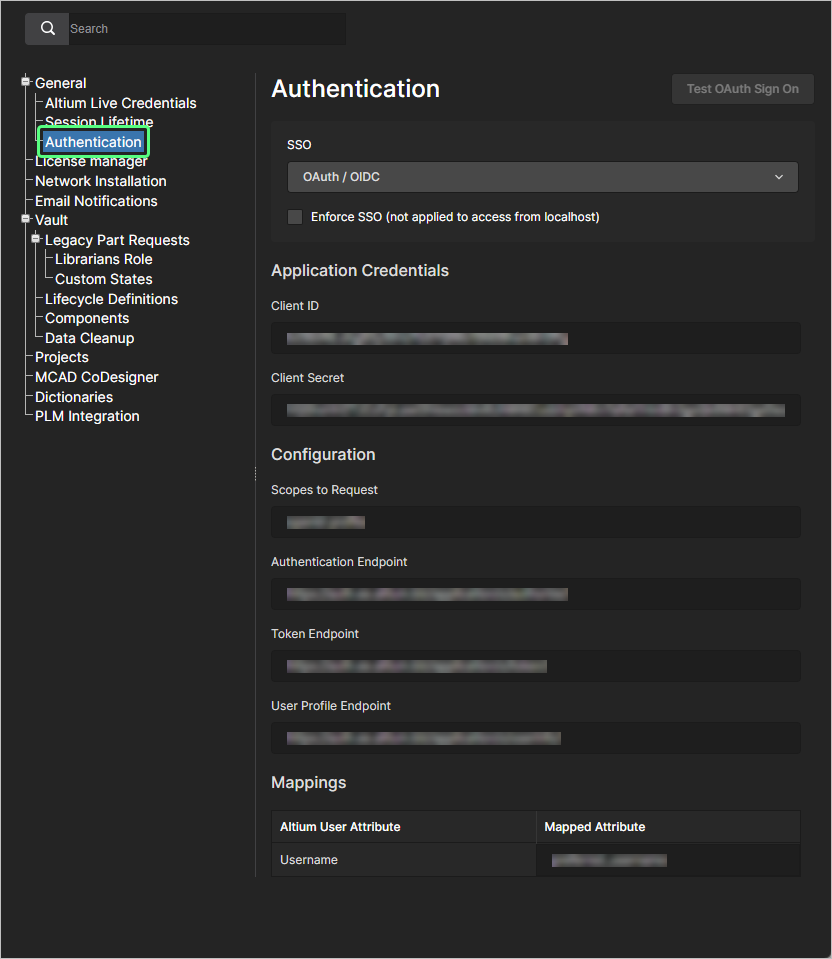The height and width of the screenshot is (959, 832).
Task: Click the User Profile Endpoint field
Action: click(536, 738)
